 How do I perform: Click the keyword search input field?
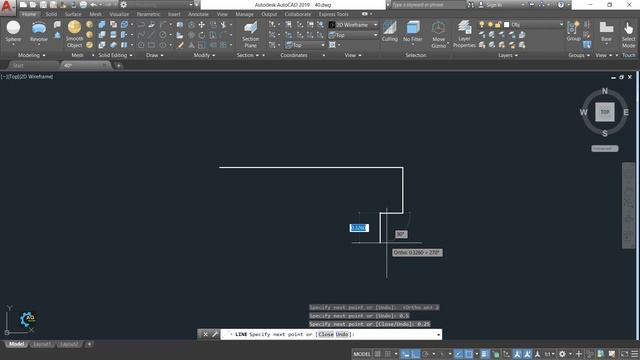(x=429, y=5)
